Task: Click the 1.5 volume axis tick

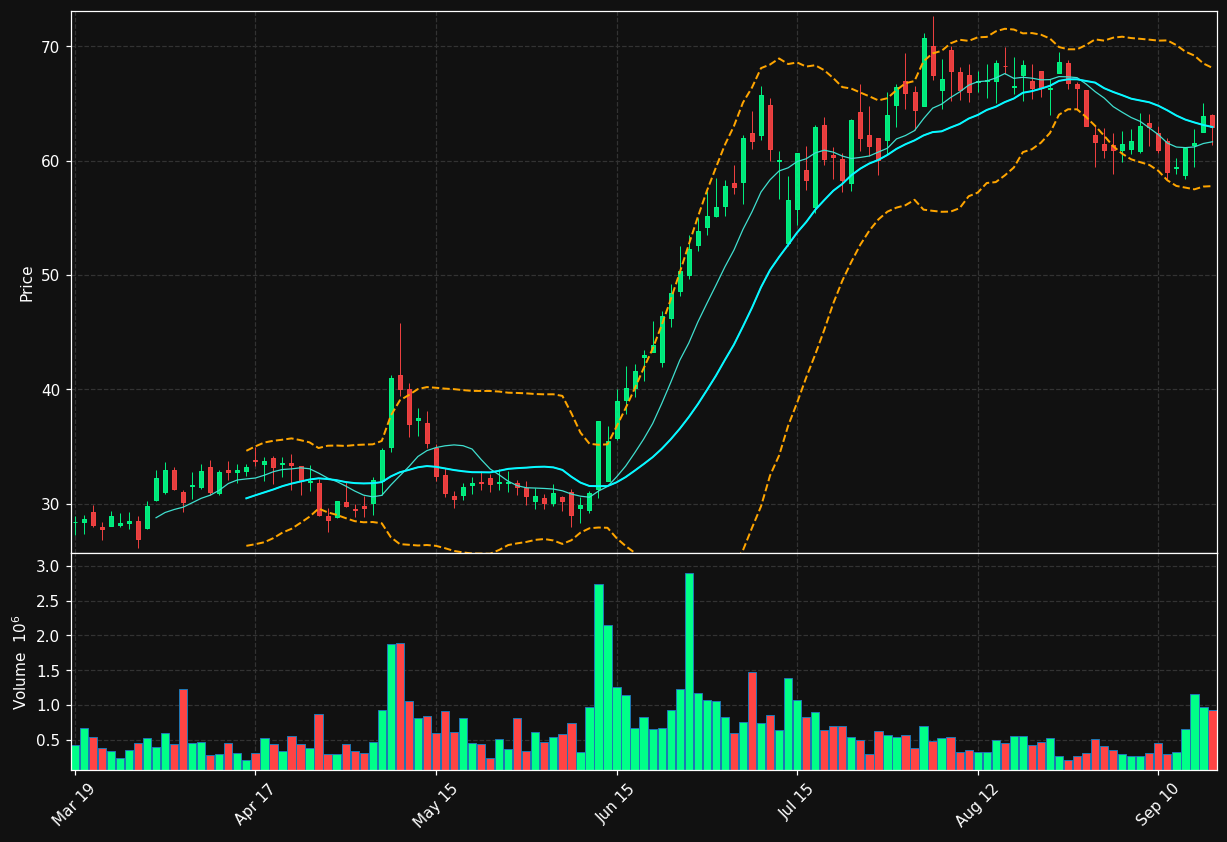Action: point(48,671)
